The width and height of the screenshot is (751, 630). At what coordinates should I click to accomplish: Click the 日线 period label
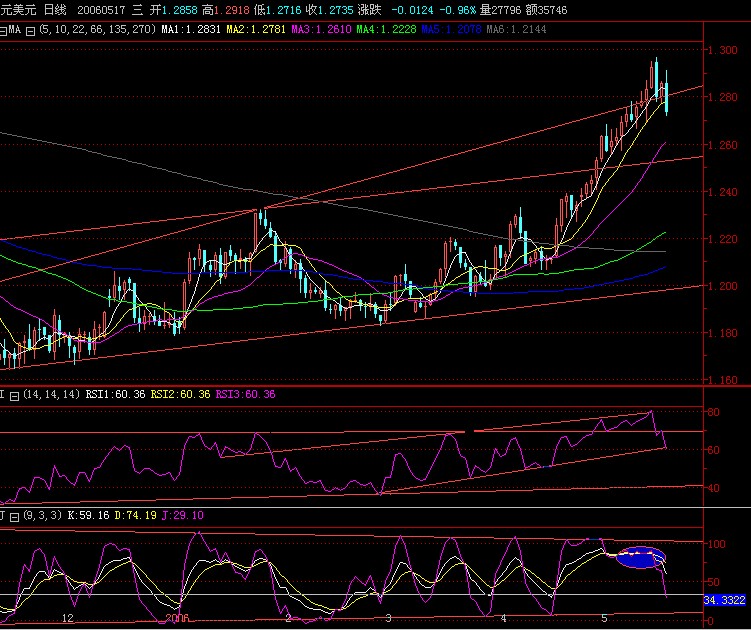point(55,10)
